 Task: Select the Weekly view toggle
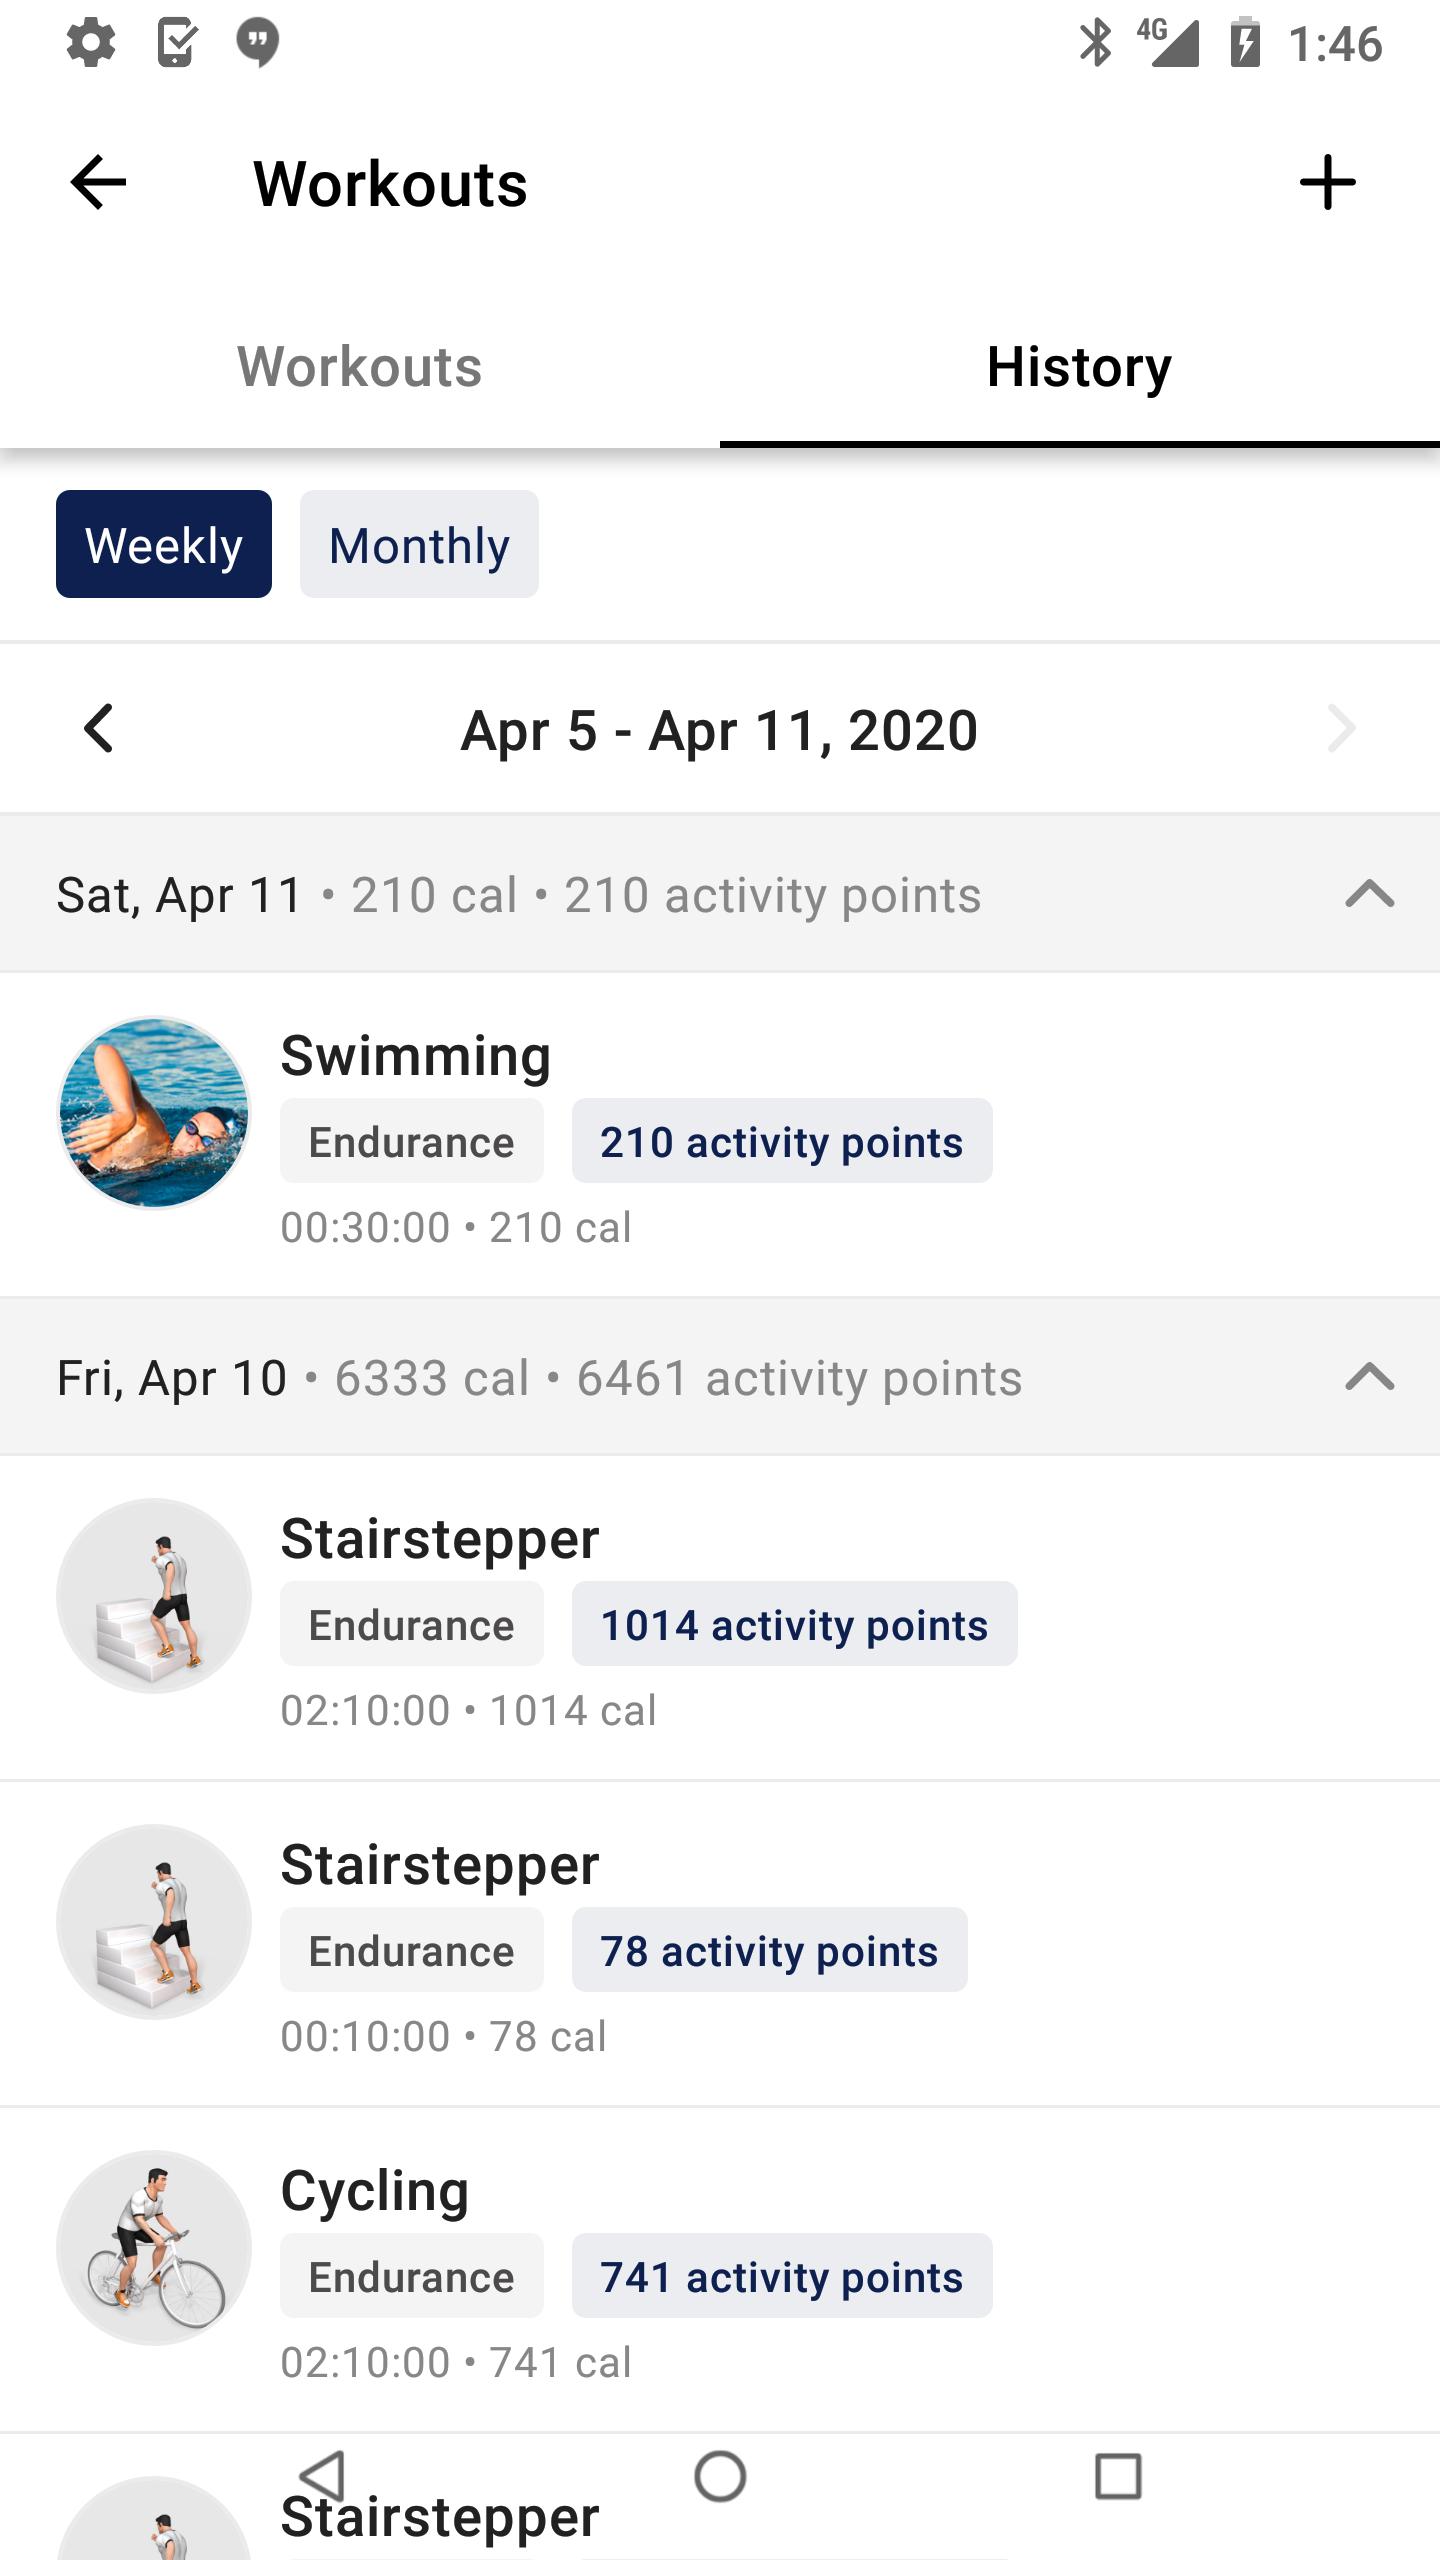pos(164,544)
